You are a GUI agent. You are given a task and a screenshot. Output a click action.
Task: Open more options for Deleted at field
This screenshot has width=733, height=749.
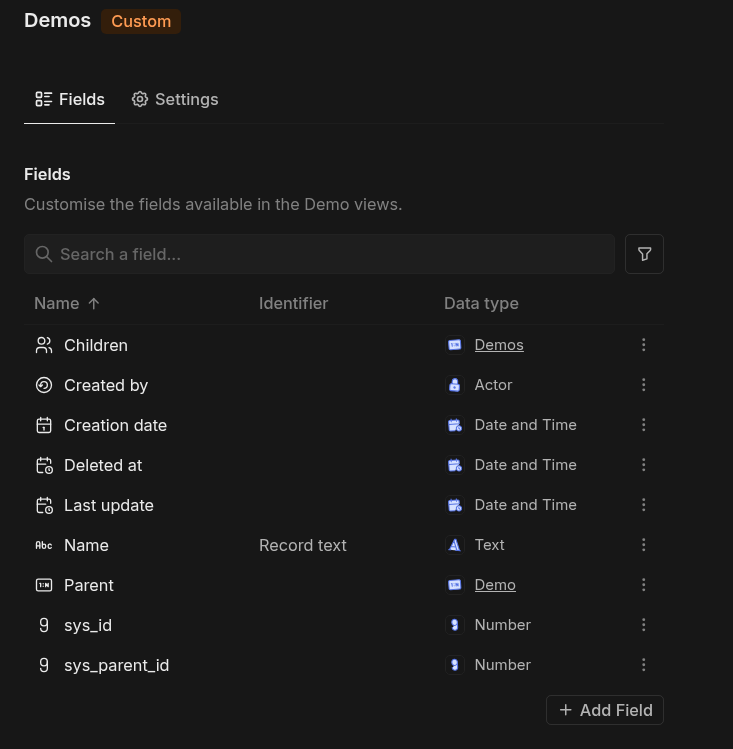644,465
